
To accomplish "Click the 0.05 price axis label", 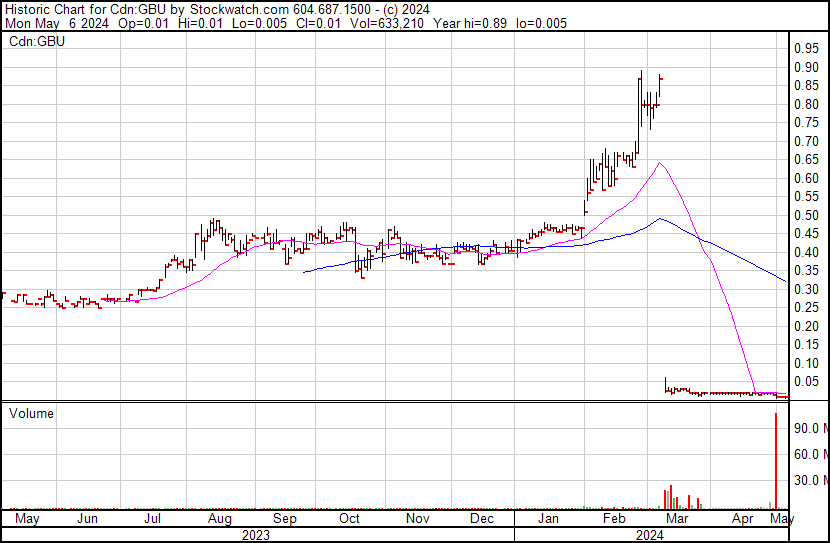I will 806,382.
